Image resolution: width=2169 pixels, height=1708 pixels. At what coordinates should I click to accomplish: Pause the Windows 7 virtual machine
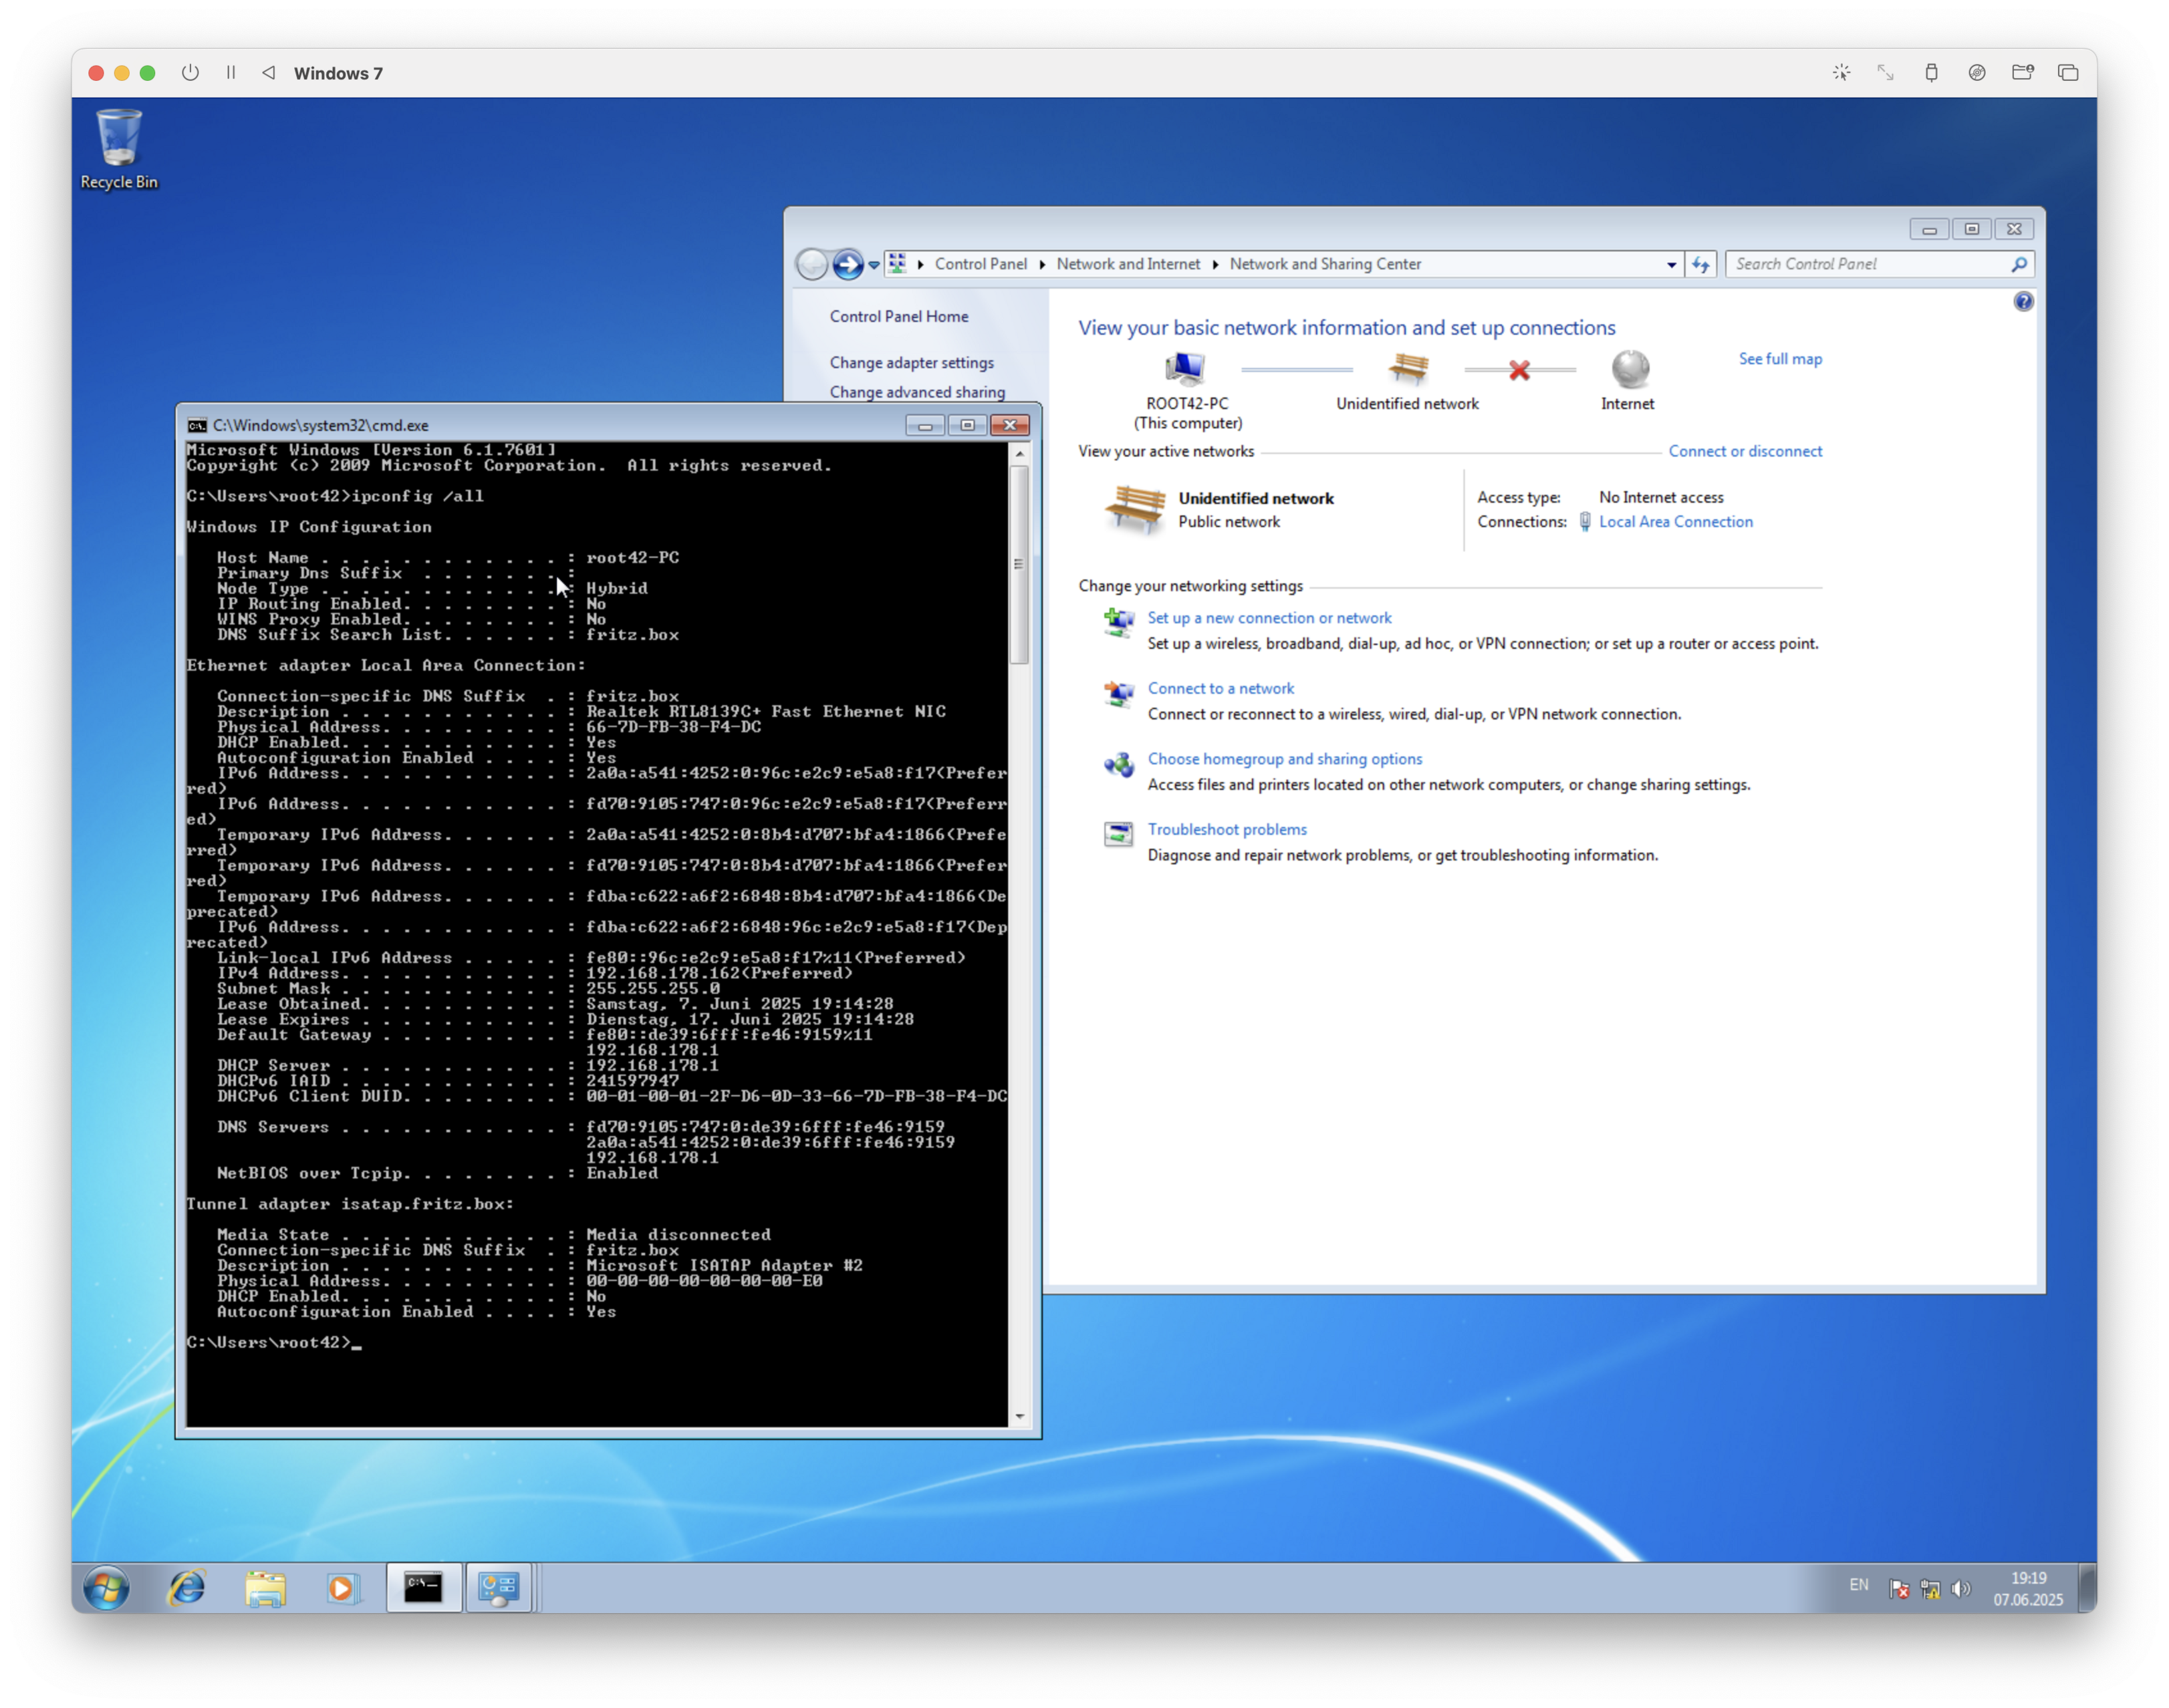[231, 73]
